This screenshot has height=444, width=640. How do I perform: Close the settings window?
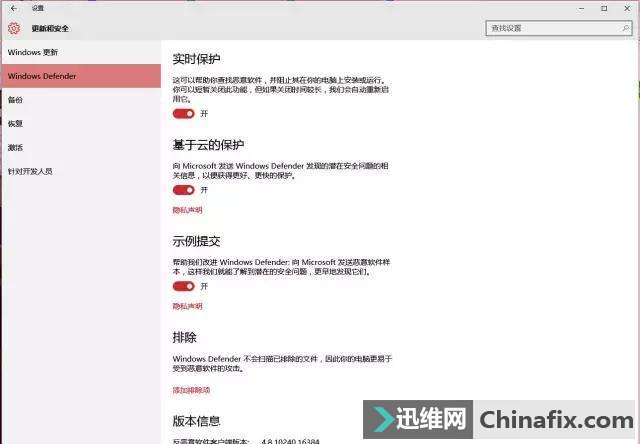point(627,8)
